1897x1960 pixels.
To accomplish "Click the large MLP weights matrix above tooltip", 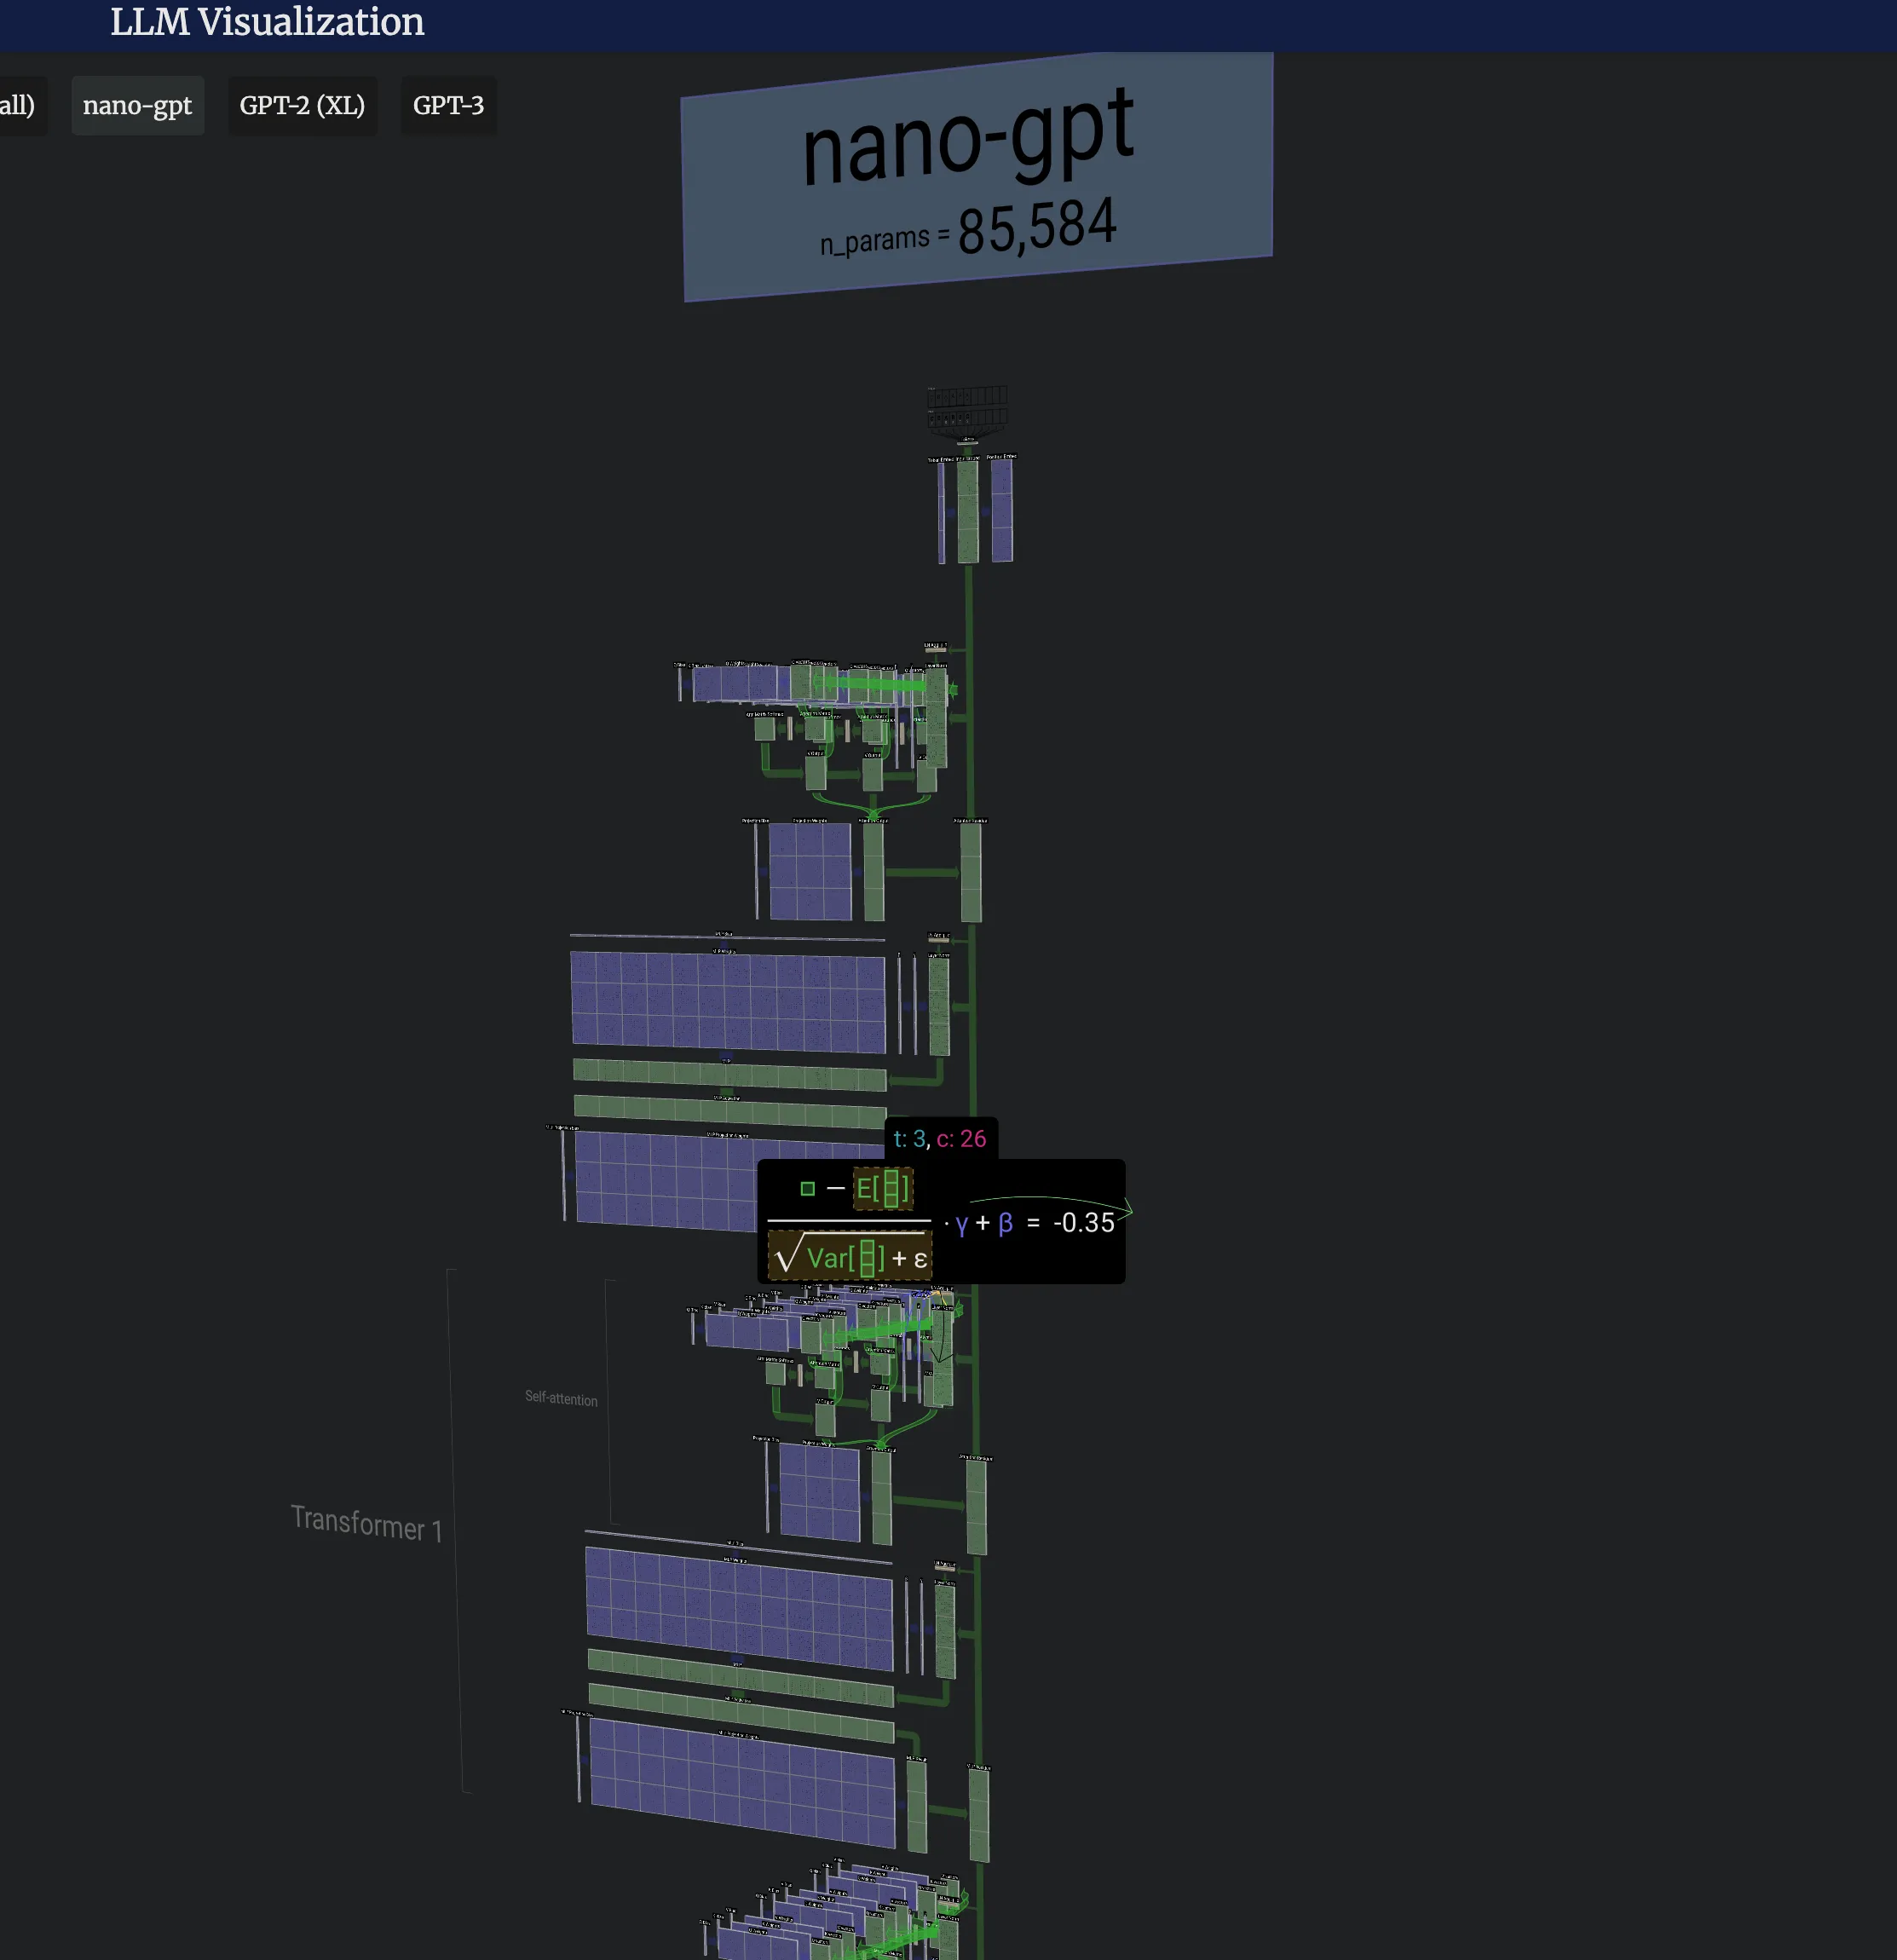I will point(727,1002).
